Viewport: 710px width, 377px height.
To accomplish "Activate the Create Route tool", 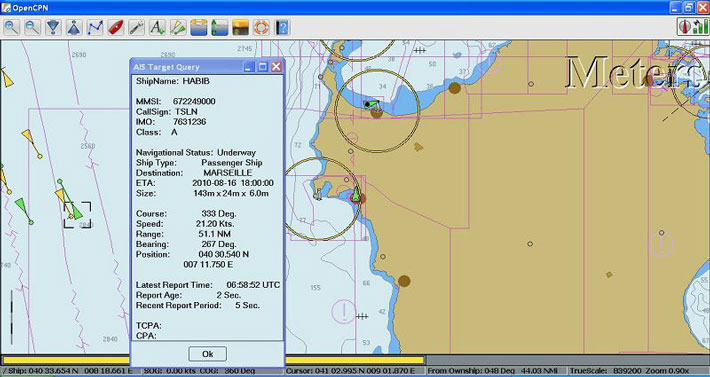I will 95,28.
